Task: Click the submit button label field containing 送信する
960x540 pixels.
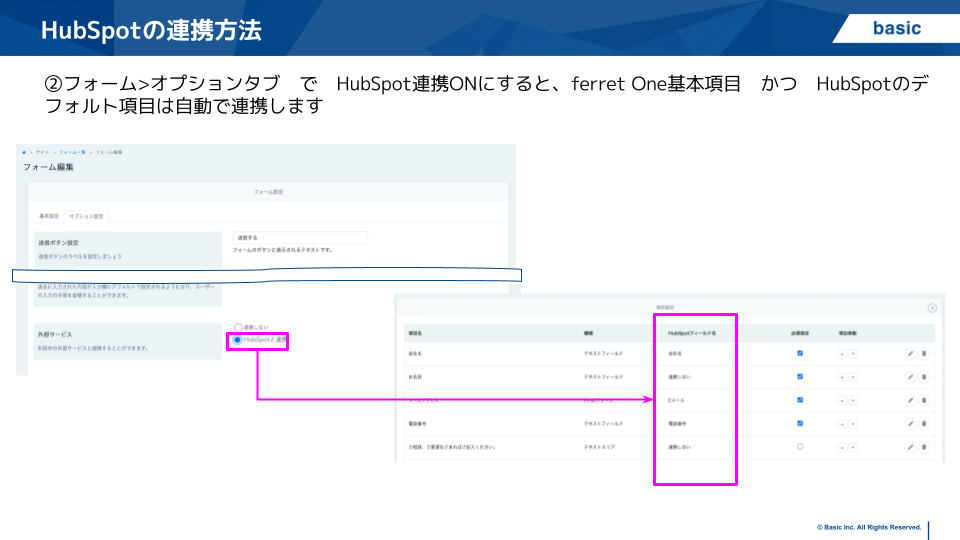Action: [x=299, y=238]
